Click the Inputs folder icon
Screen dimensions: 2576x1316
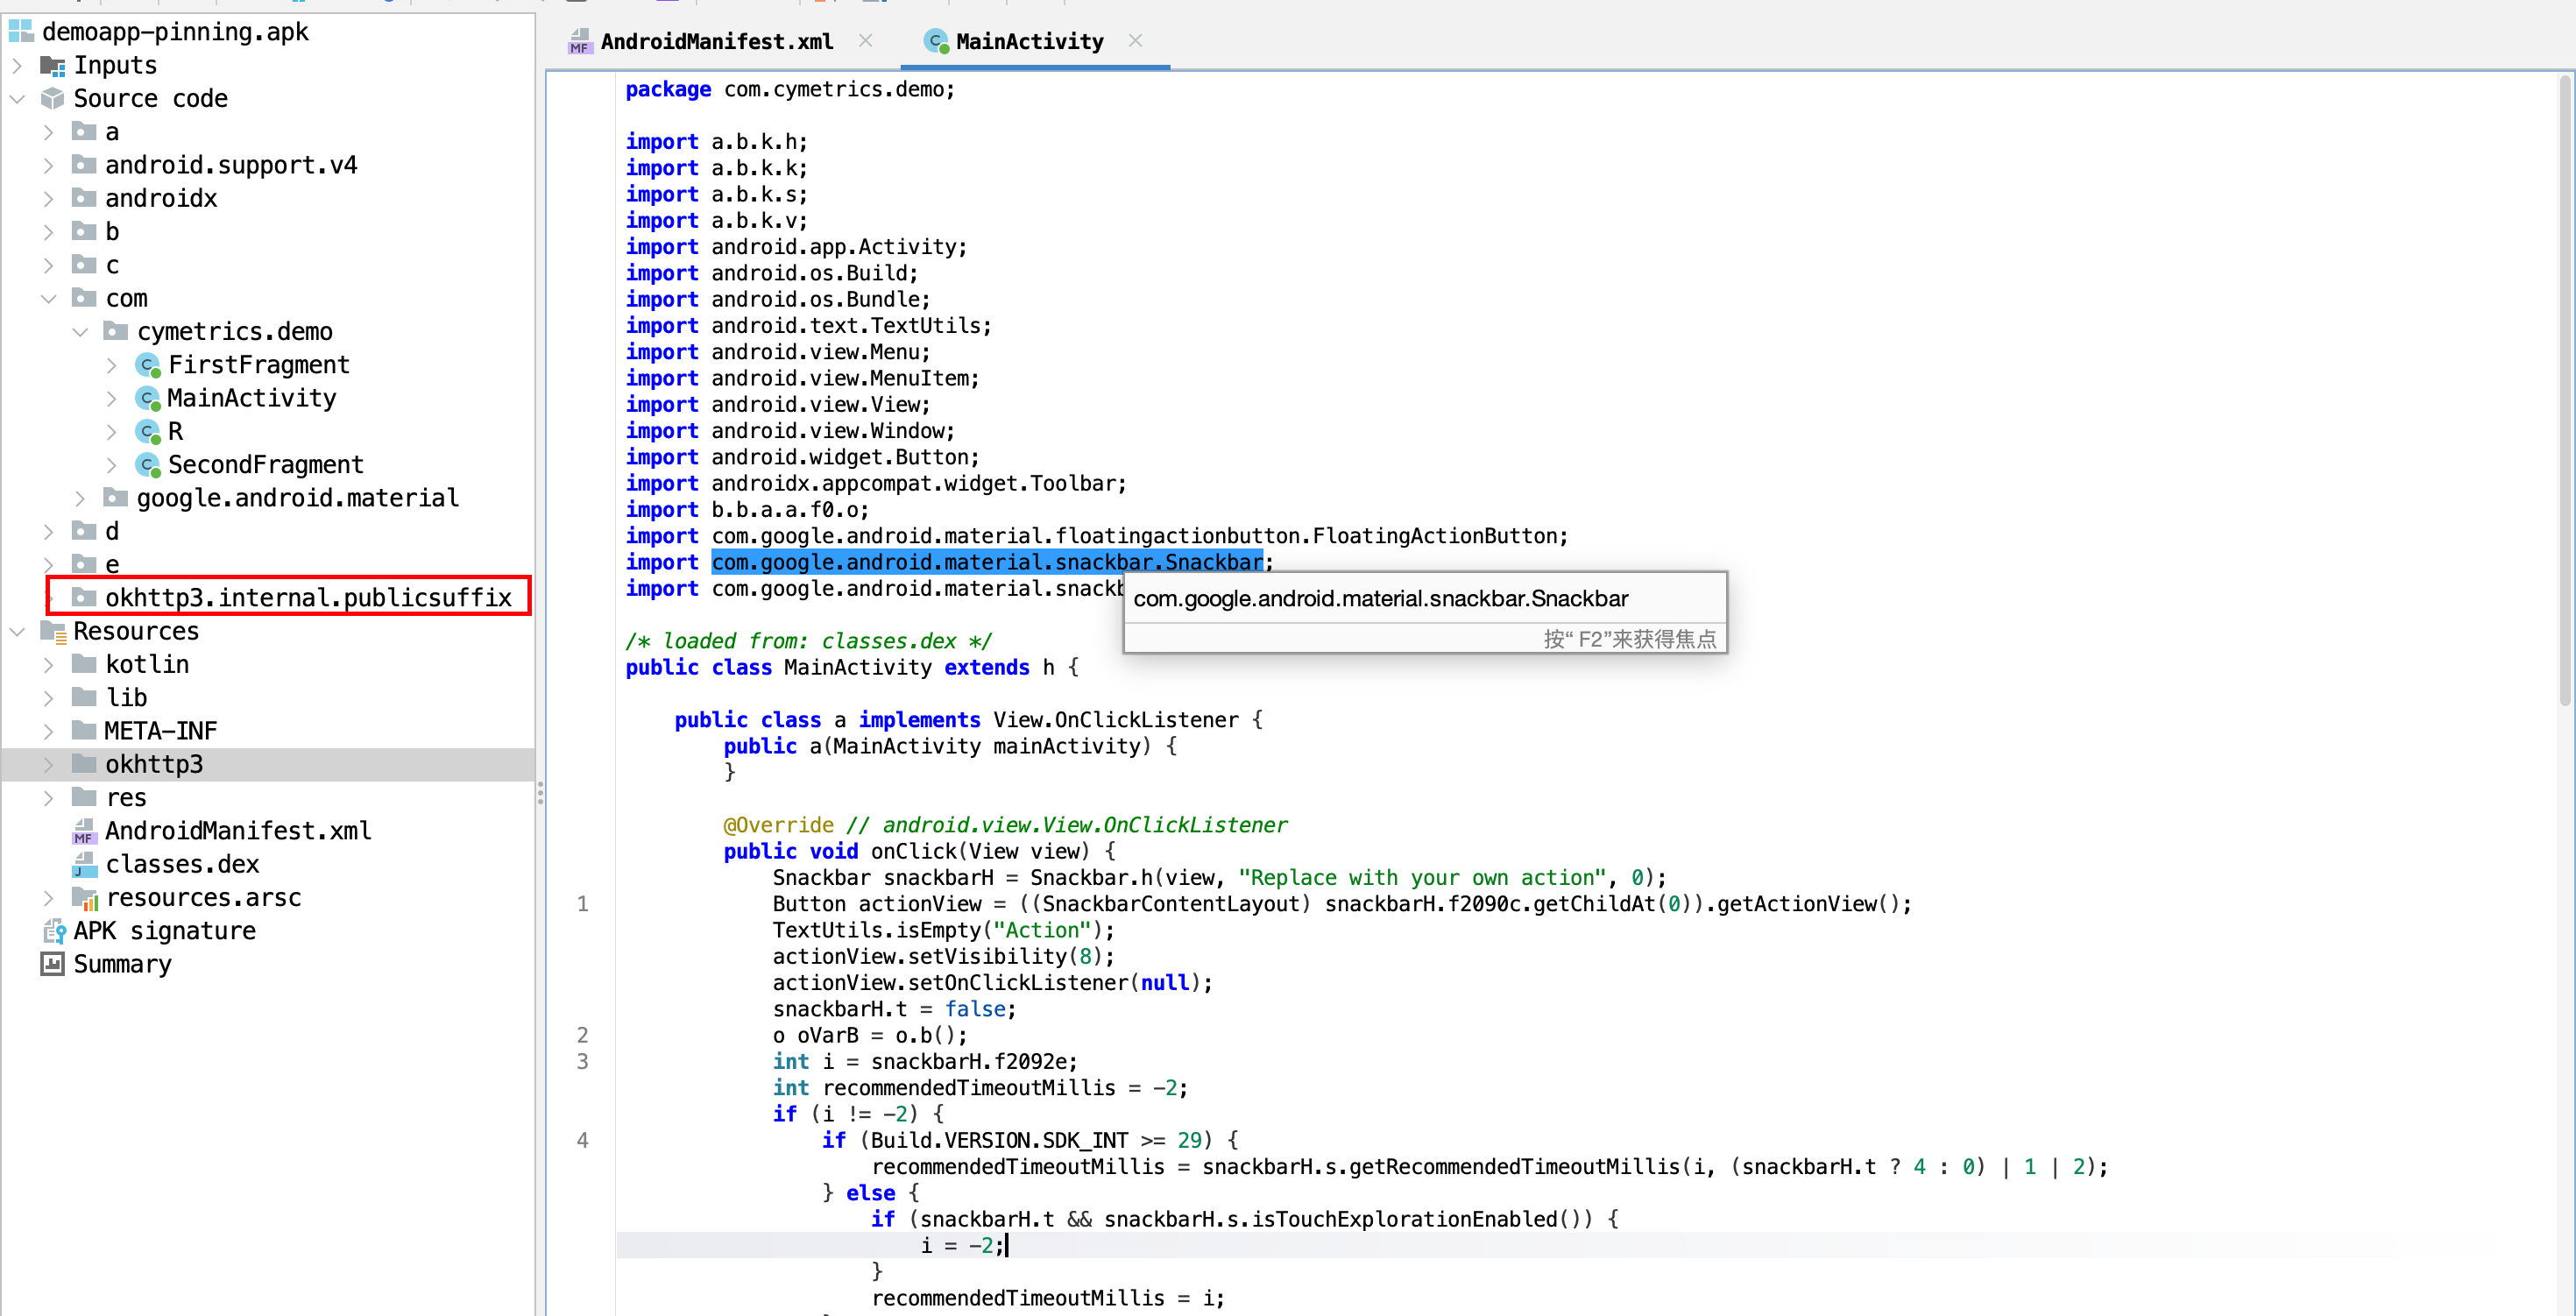pos(53,65)
